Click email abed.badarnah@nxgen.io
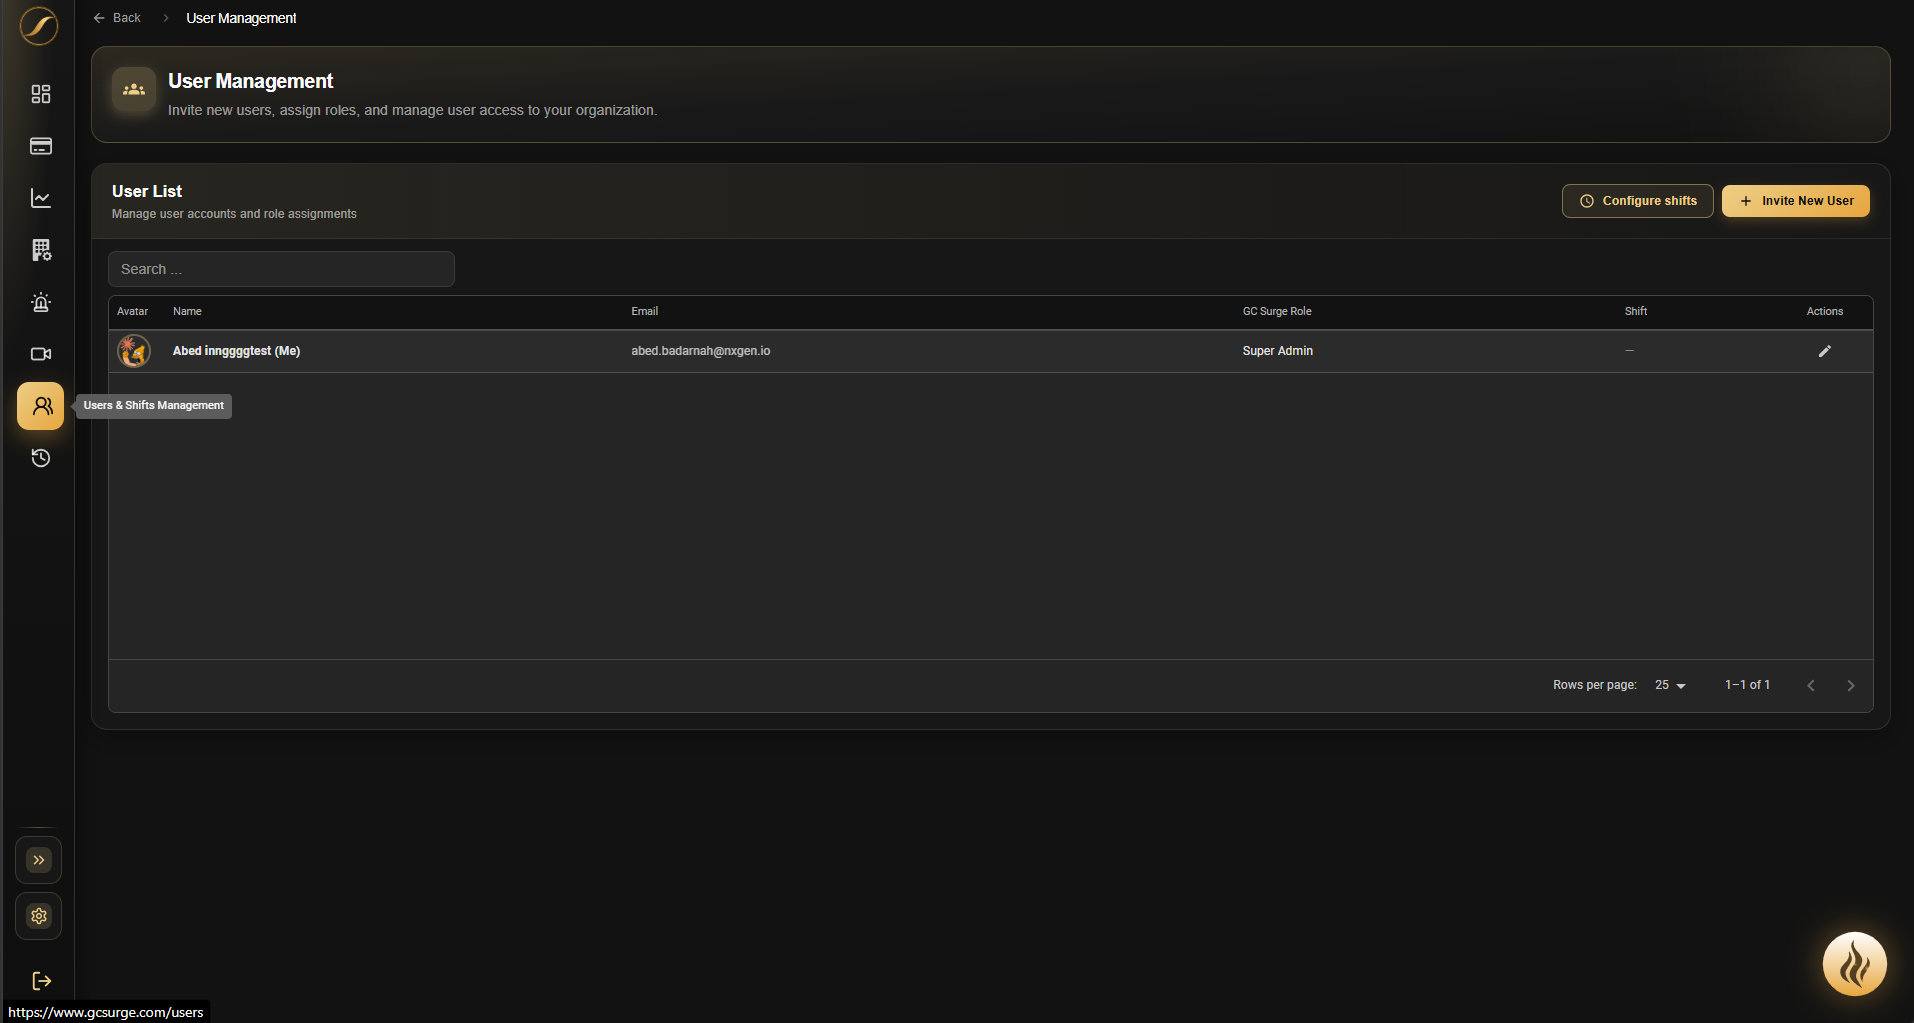Viewport: 1914px width, 1023px height. (x=701, y=351)
